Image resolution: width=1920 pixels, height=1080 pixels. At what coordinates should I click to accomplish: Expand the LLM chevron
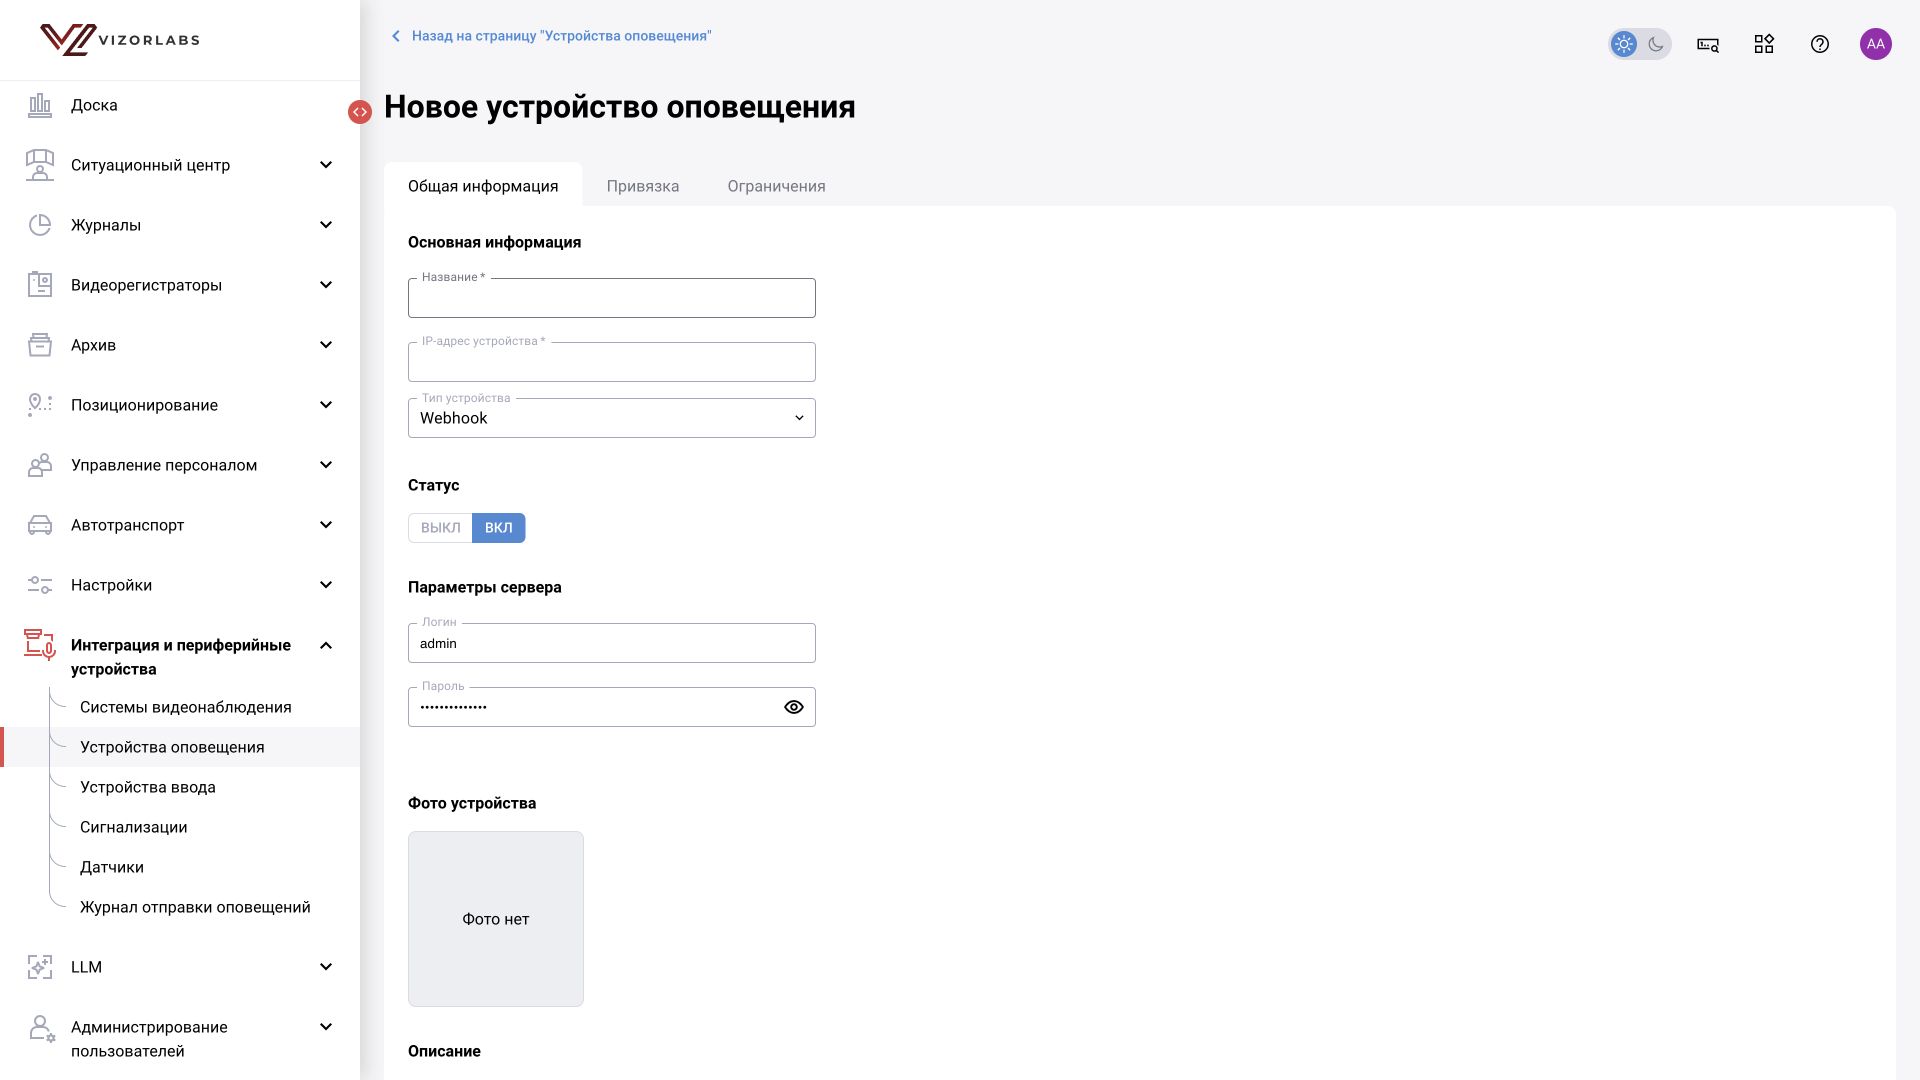coord(326,967)
